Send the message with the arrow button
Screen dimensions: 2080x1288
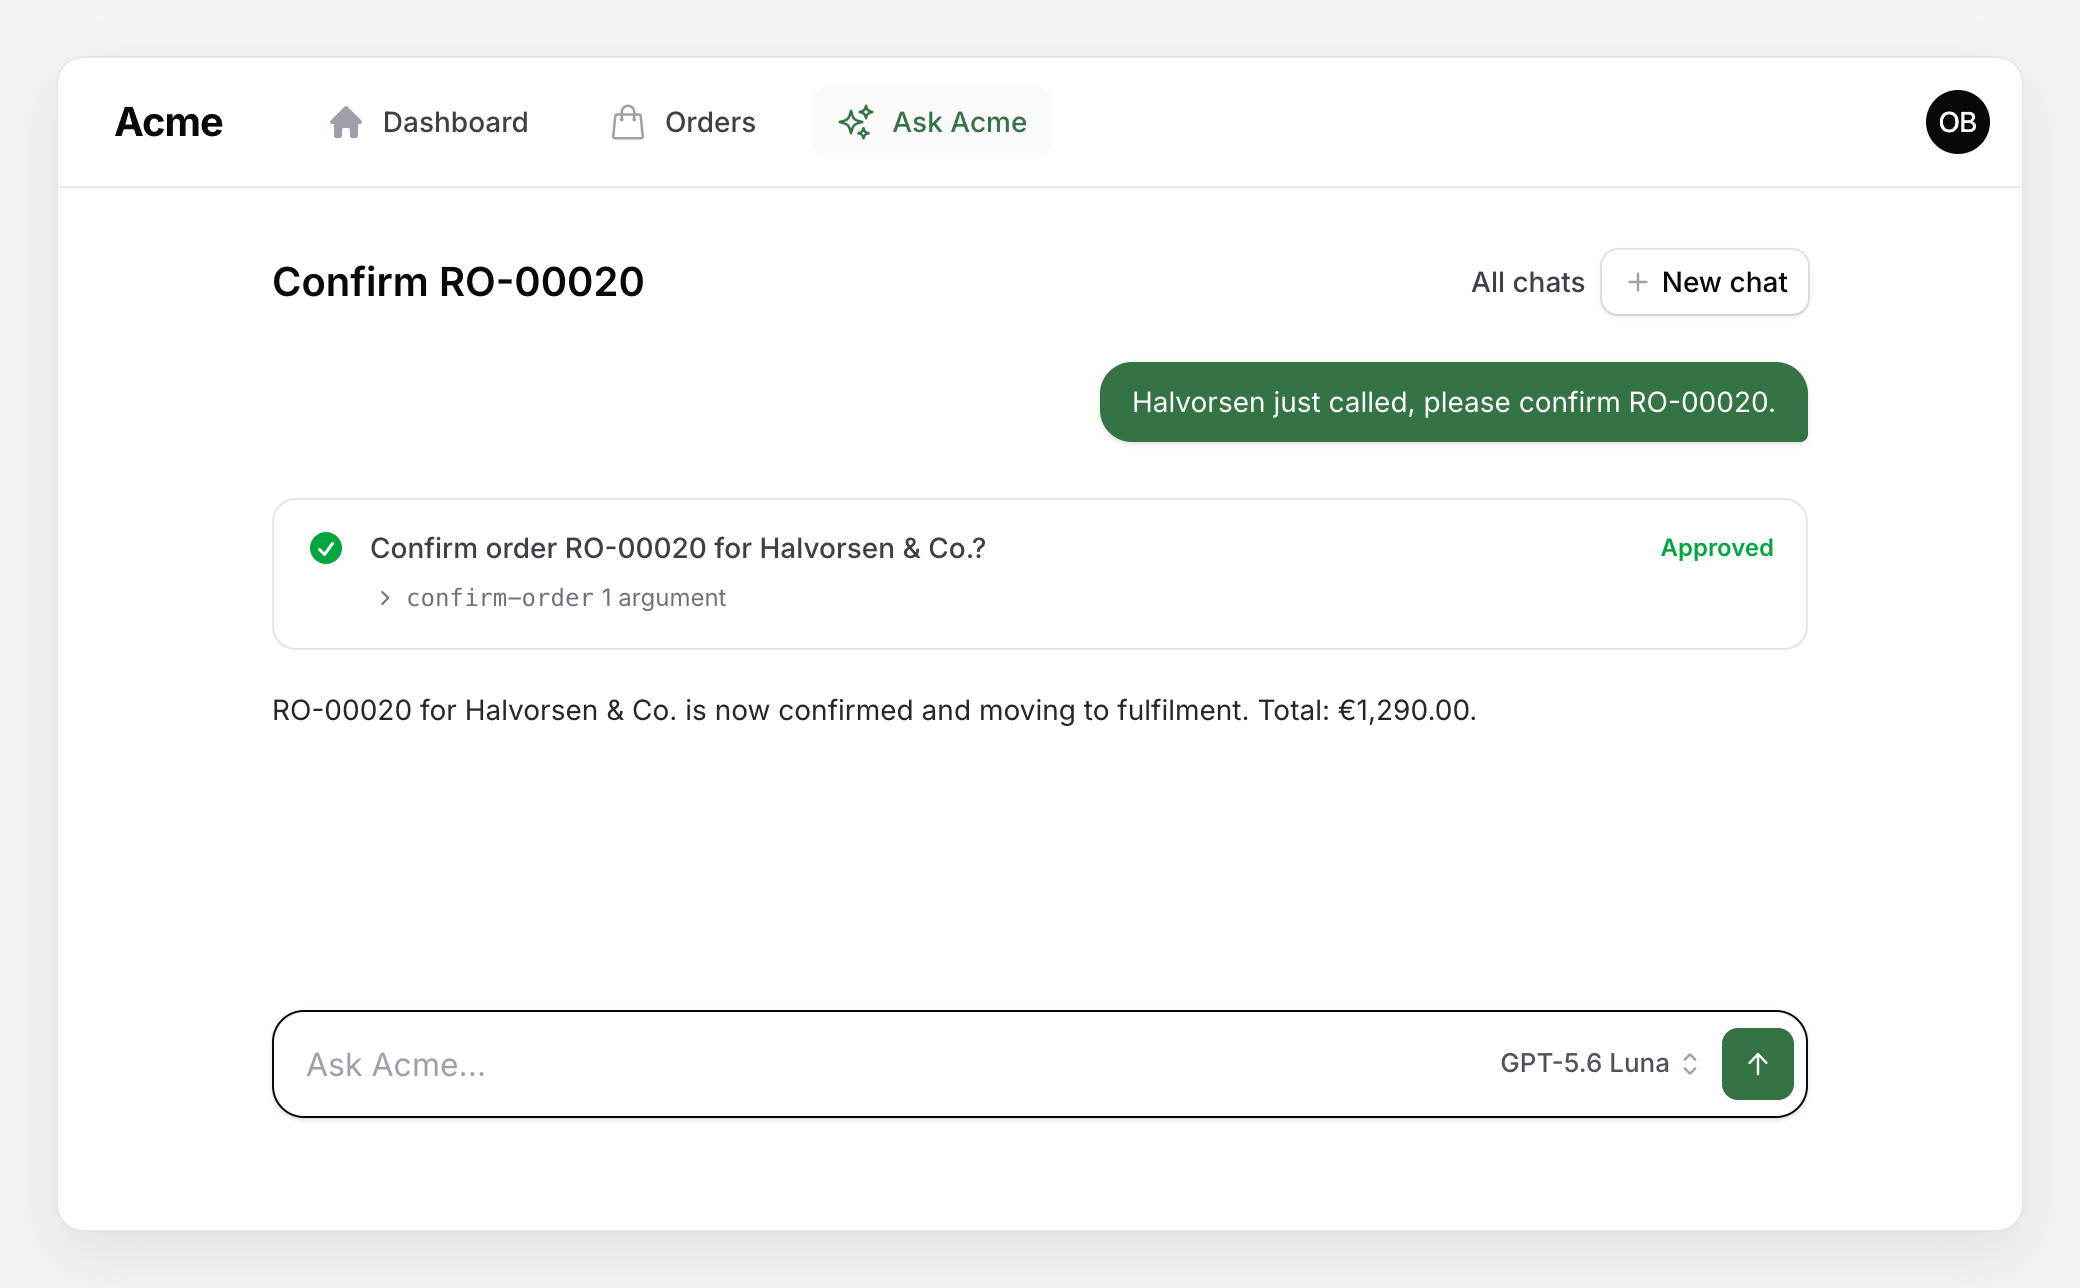click(1757, 1064)
